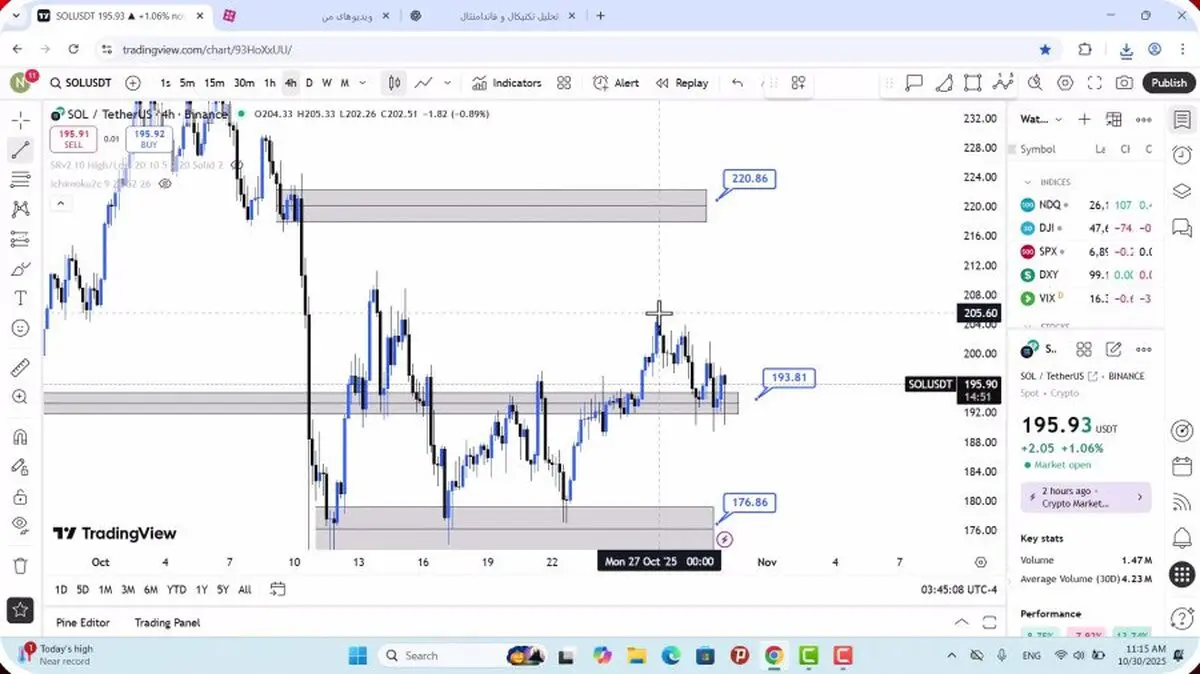The image size is (1200, 674).
Task: Hide all drawings with the eye tool
Action: coord(20,525)
